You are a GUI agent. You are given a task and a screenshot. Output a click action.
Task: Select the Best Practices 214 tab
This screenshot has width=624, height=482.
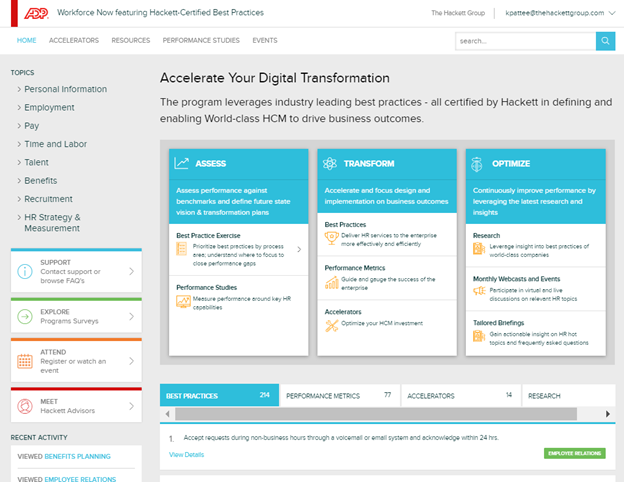[219, 395]
